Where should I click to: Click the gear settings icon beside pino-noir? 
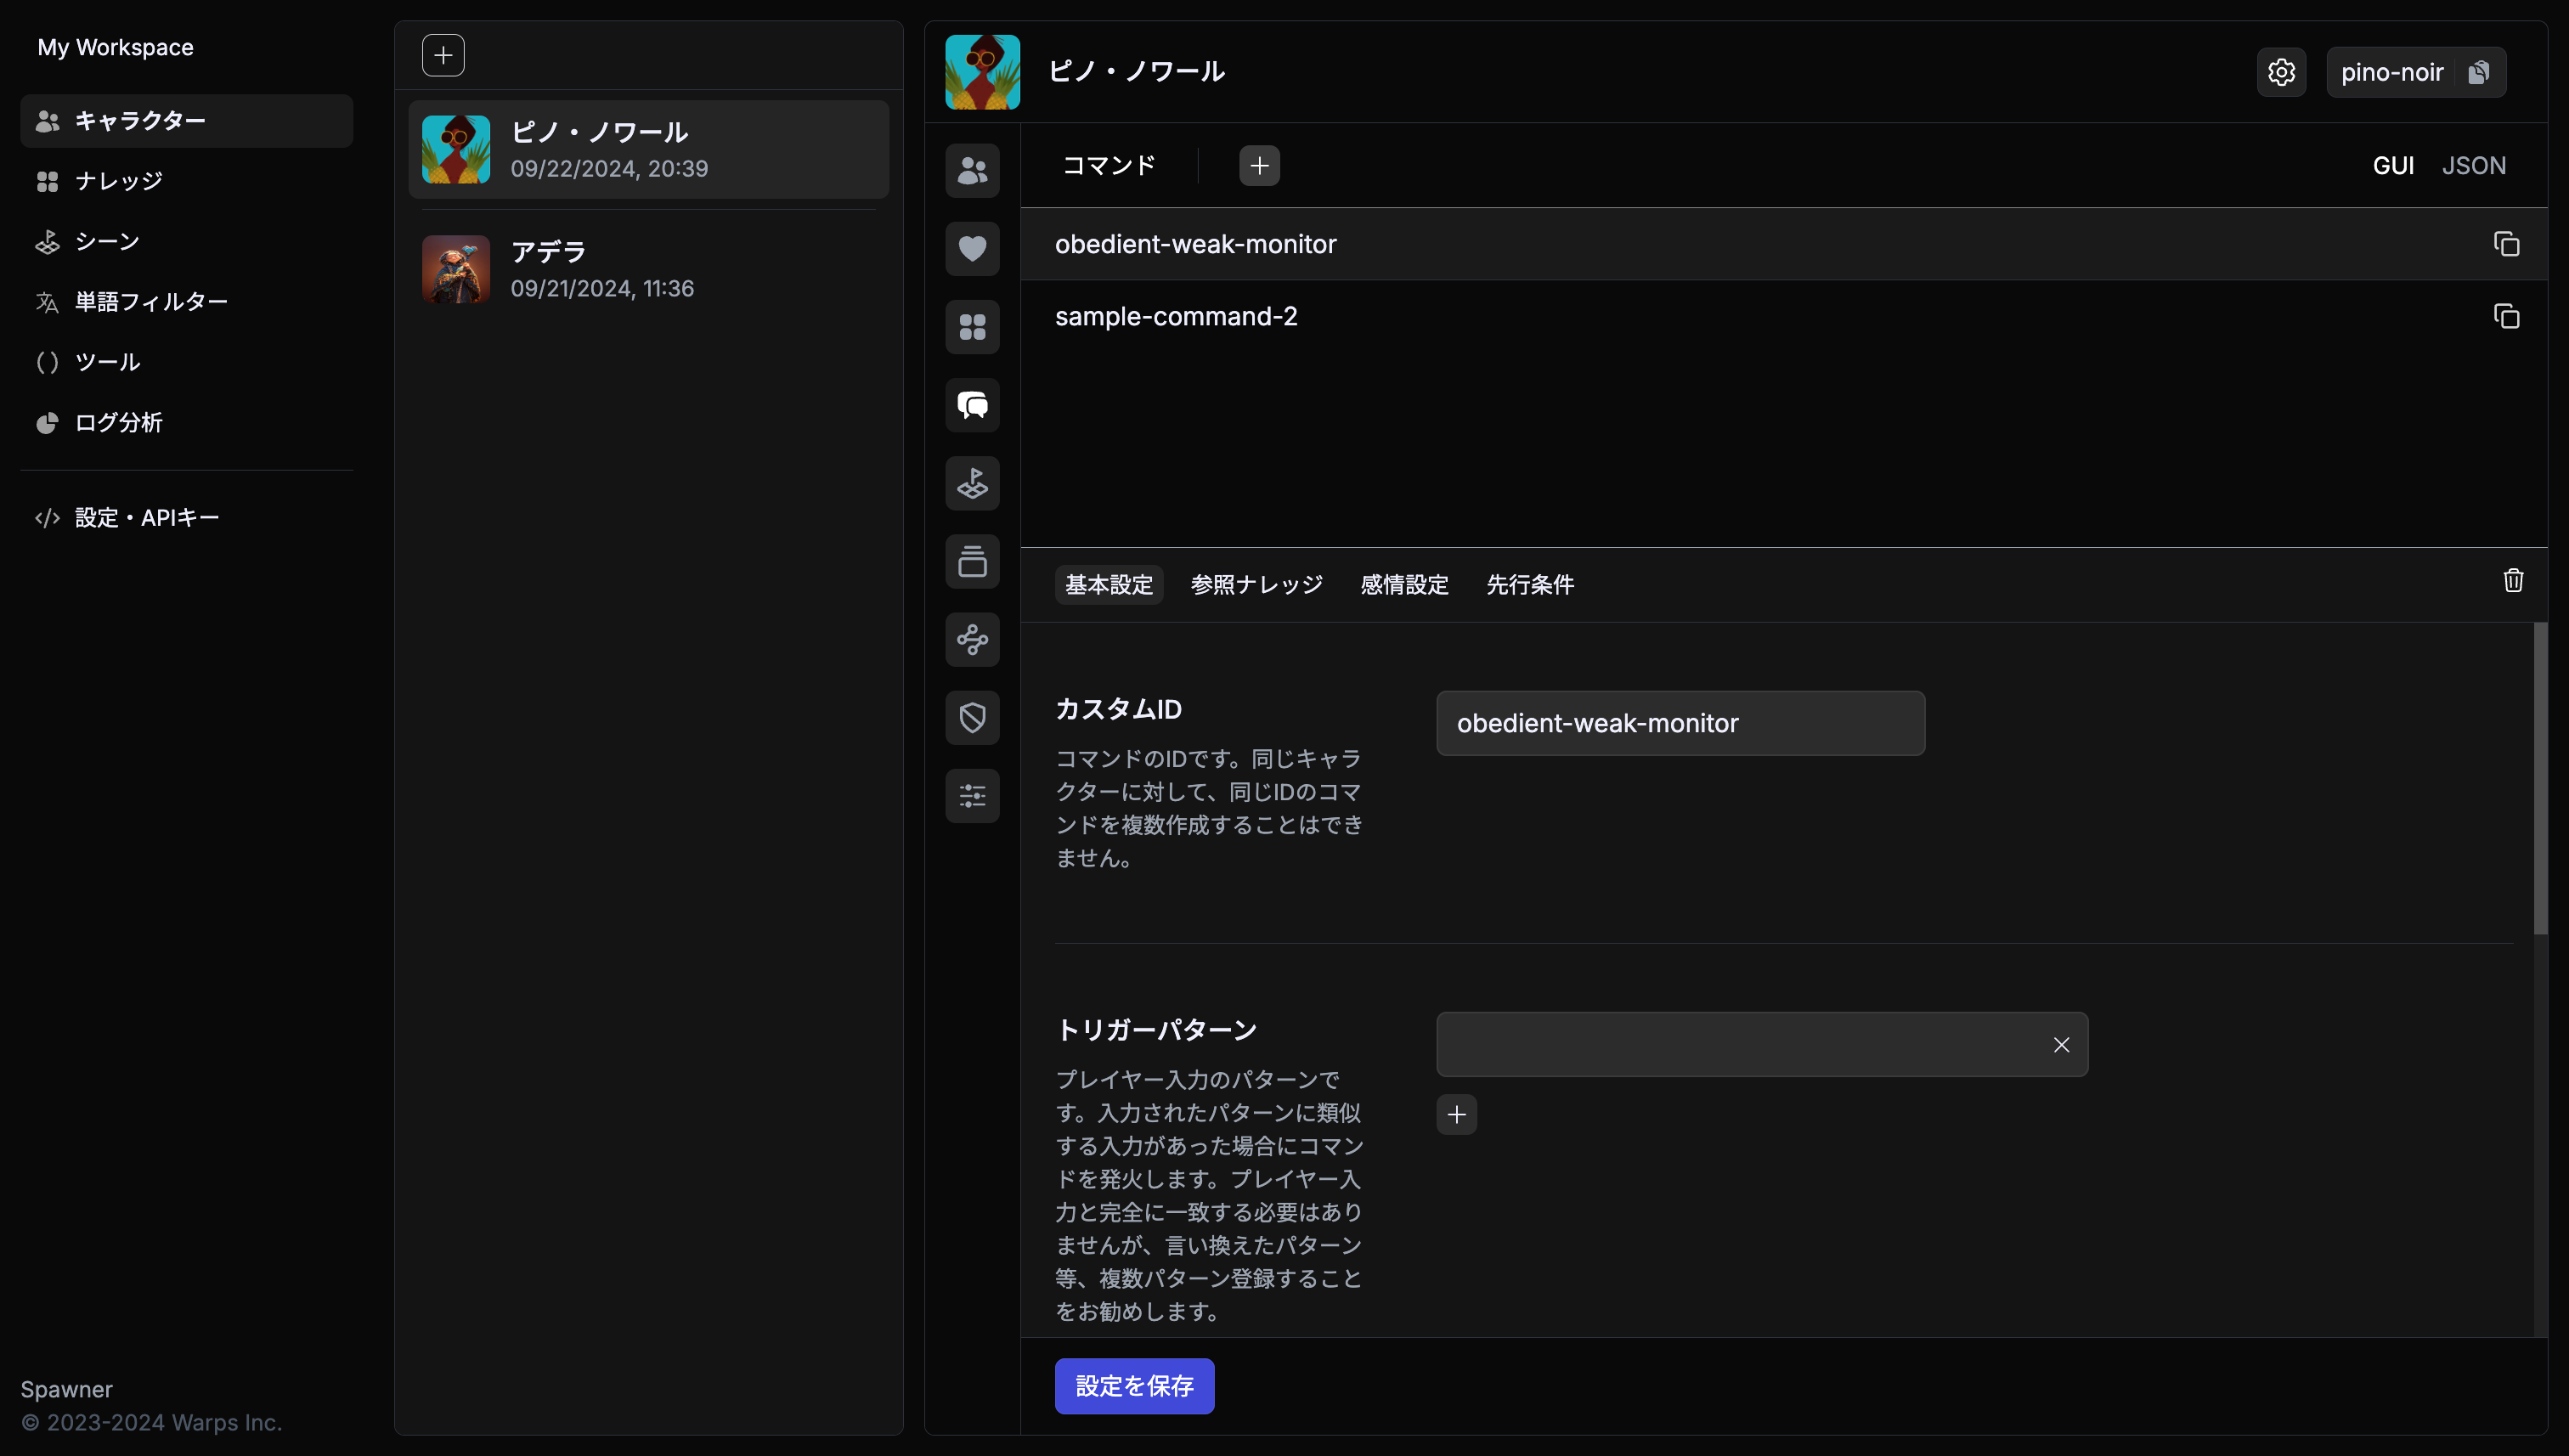2281,72
